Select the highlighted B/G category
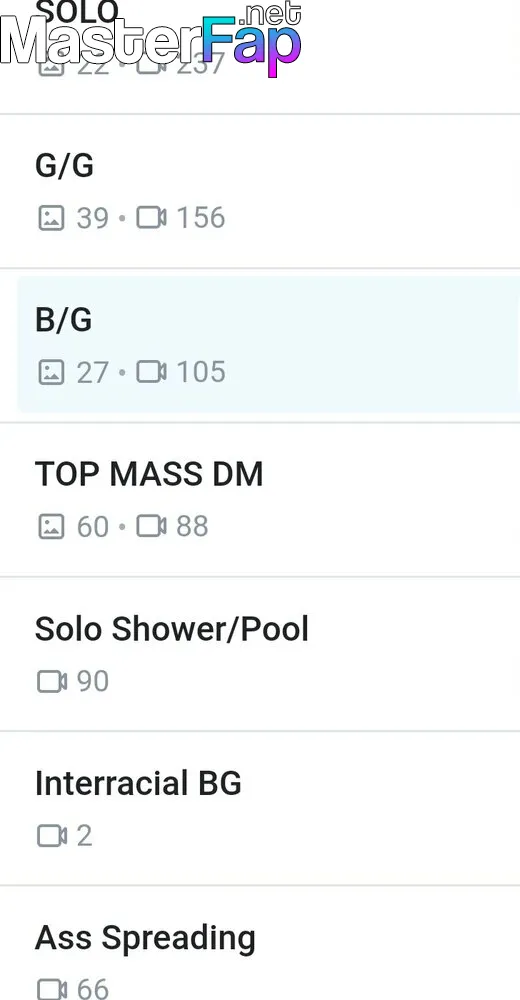 pos(268,344)
